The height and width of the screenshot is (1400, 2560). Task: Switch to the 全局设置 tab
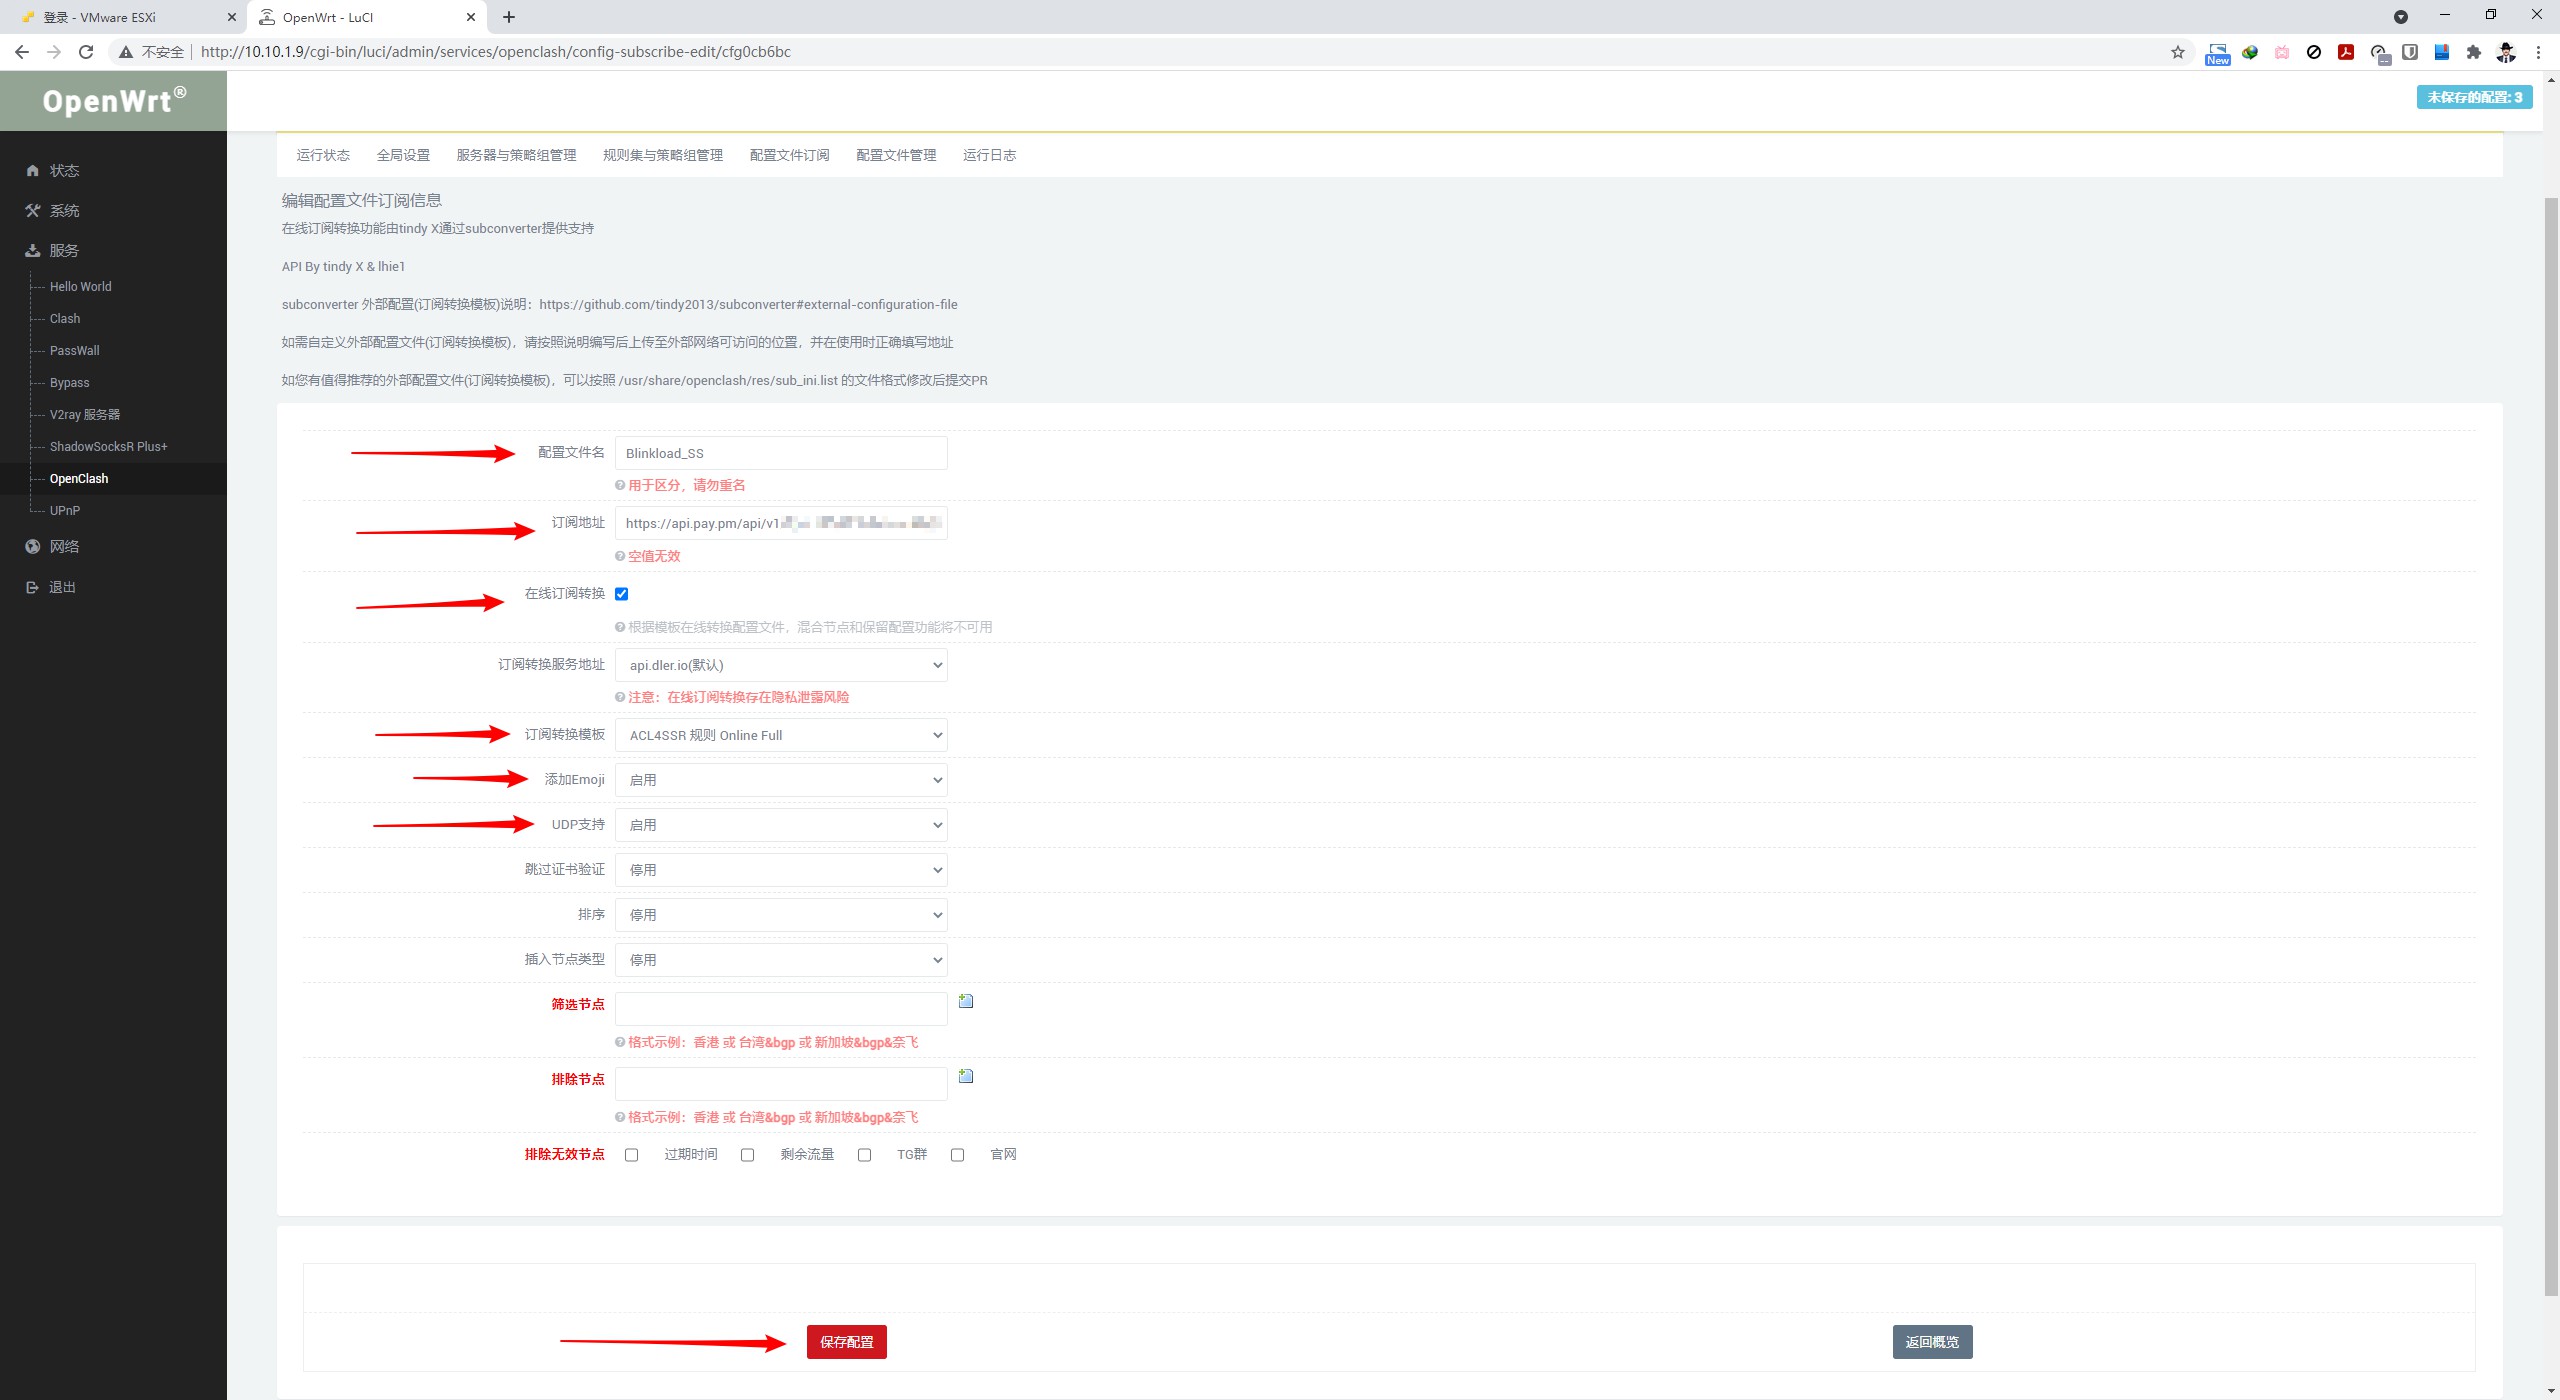tap(403, 155)
